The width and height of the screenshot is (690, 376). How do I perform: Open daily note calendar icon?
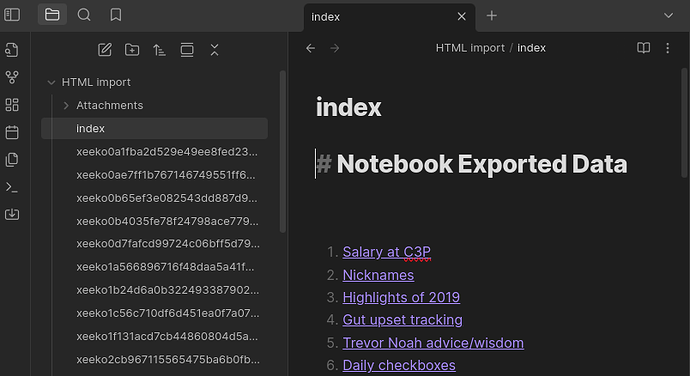pos(12,132)
